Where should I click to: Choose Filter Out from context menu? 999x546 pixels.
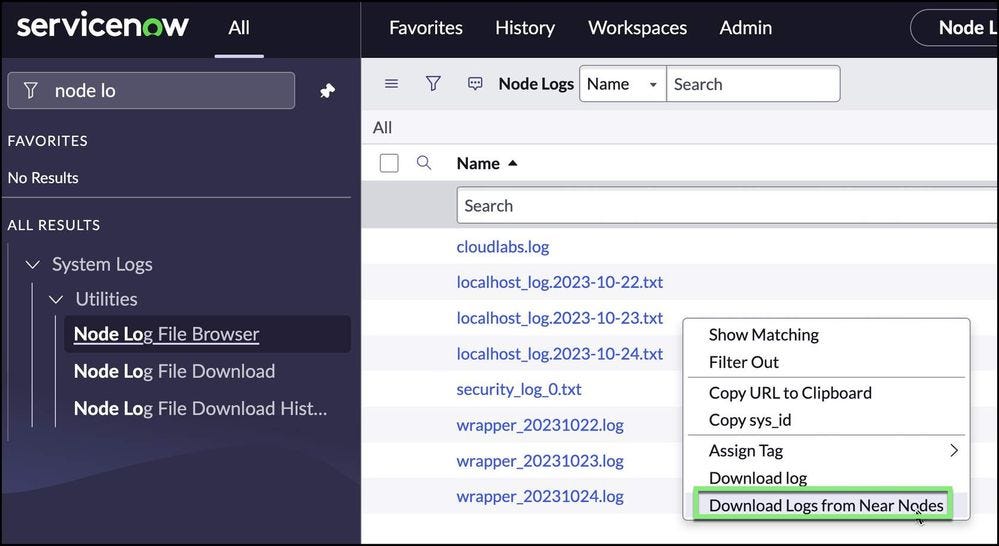click(x=744, y=363)
